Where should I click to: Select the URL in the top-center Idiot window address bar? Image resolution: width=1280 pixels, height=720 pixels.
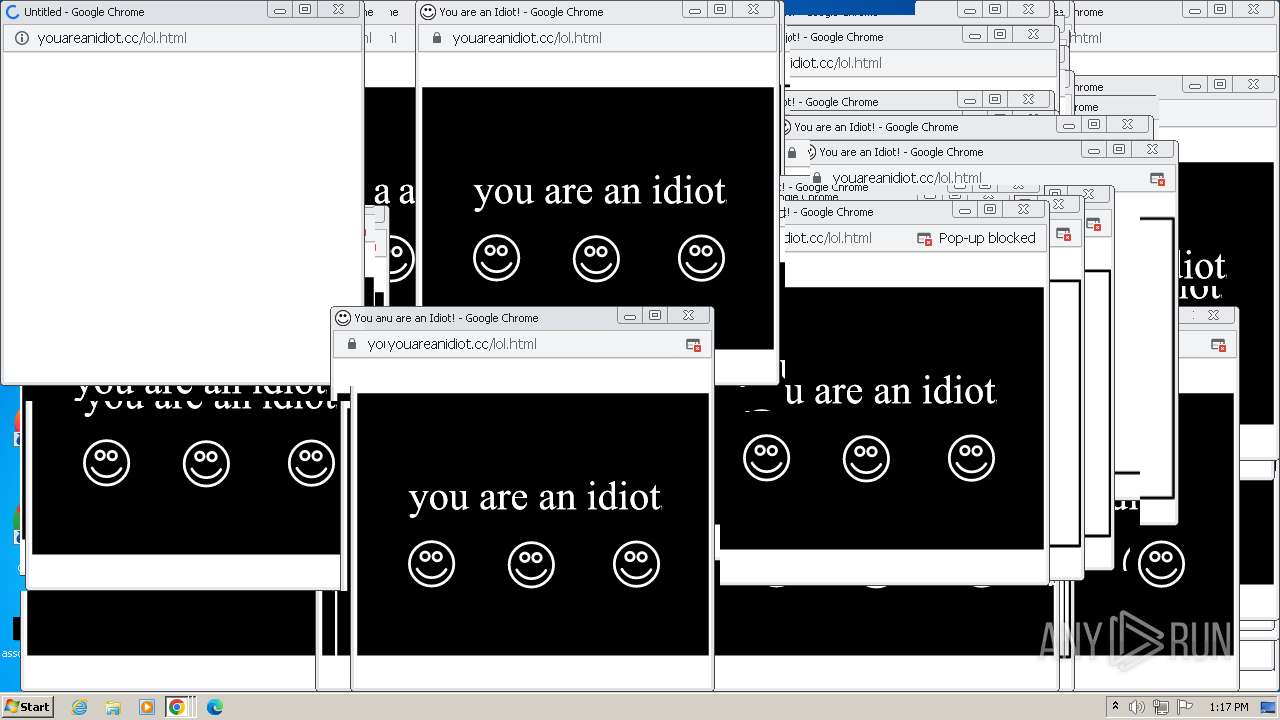point(527,38)
